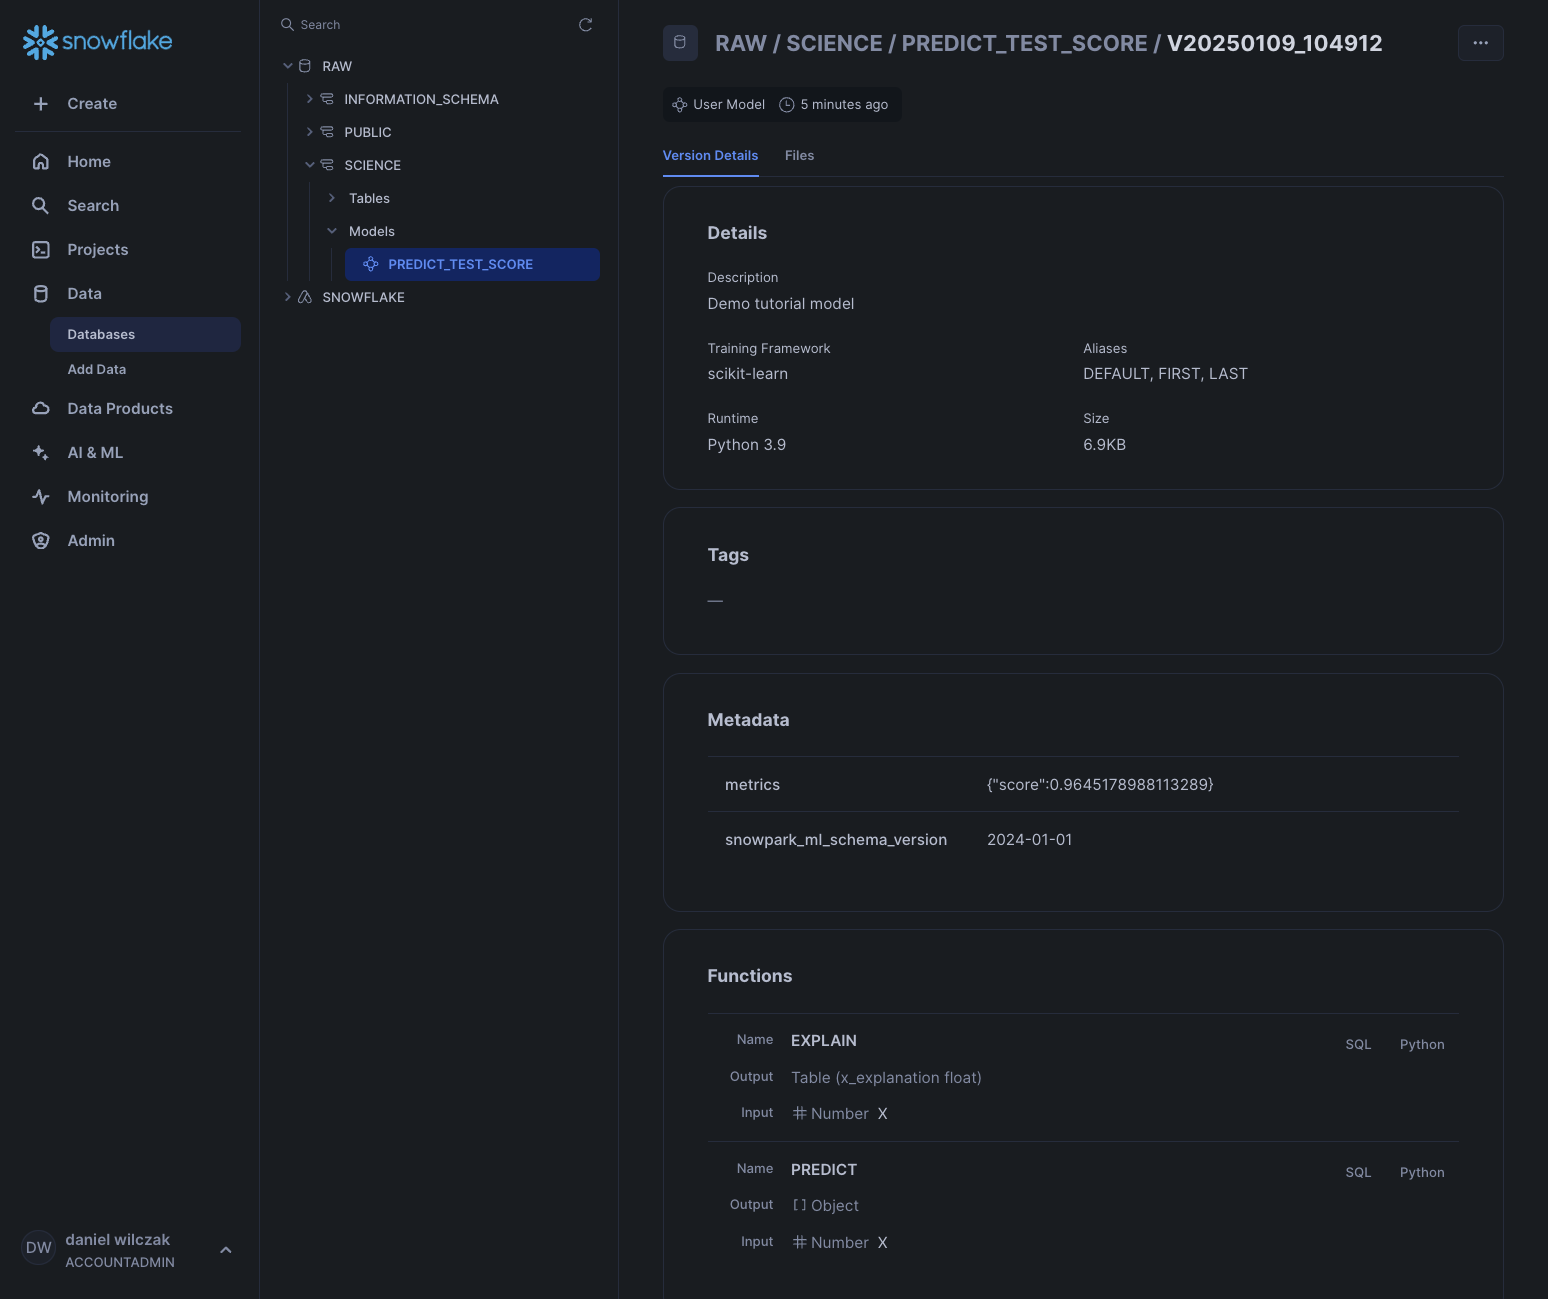The height and width of the screenshot is (1299, 1548).
Task: Click the PREDICT function name
Action: coord(824,1170)
